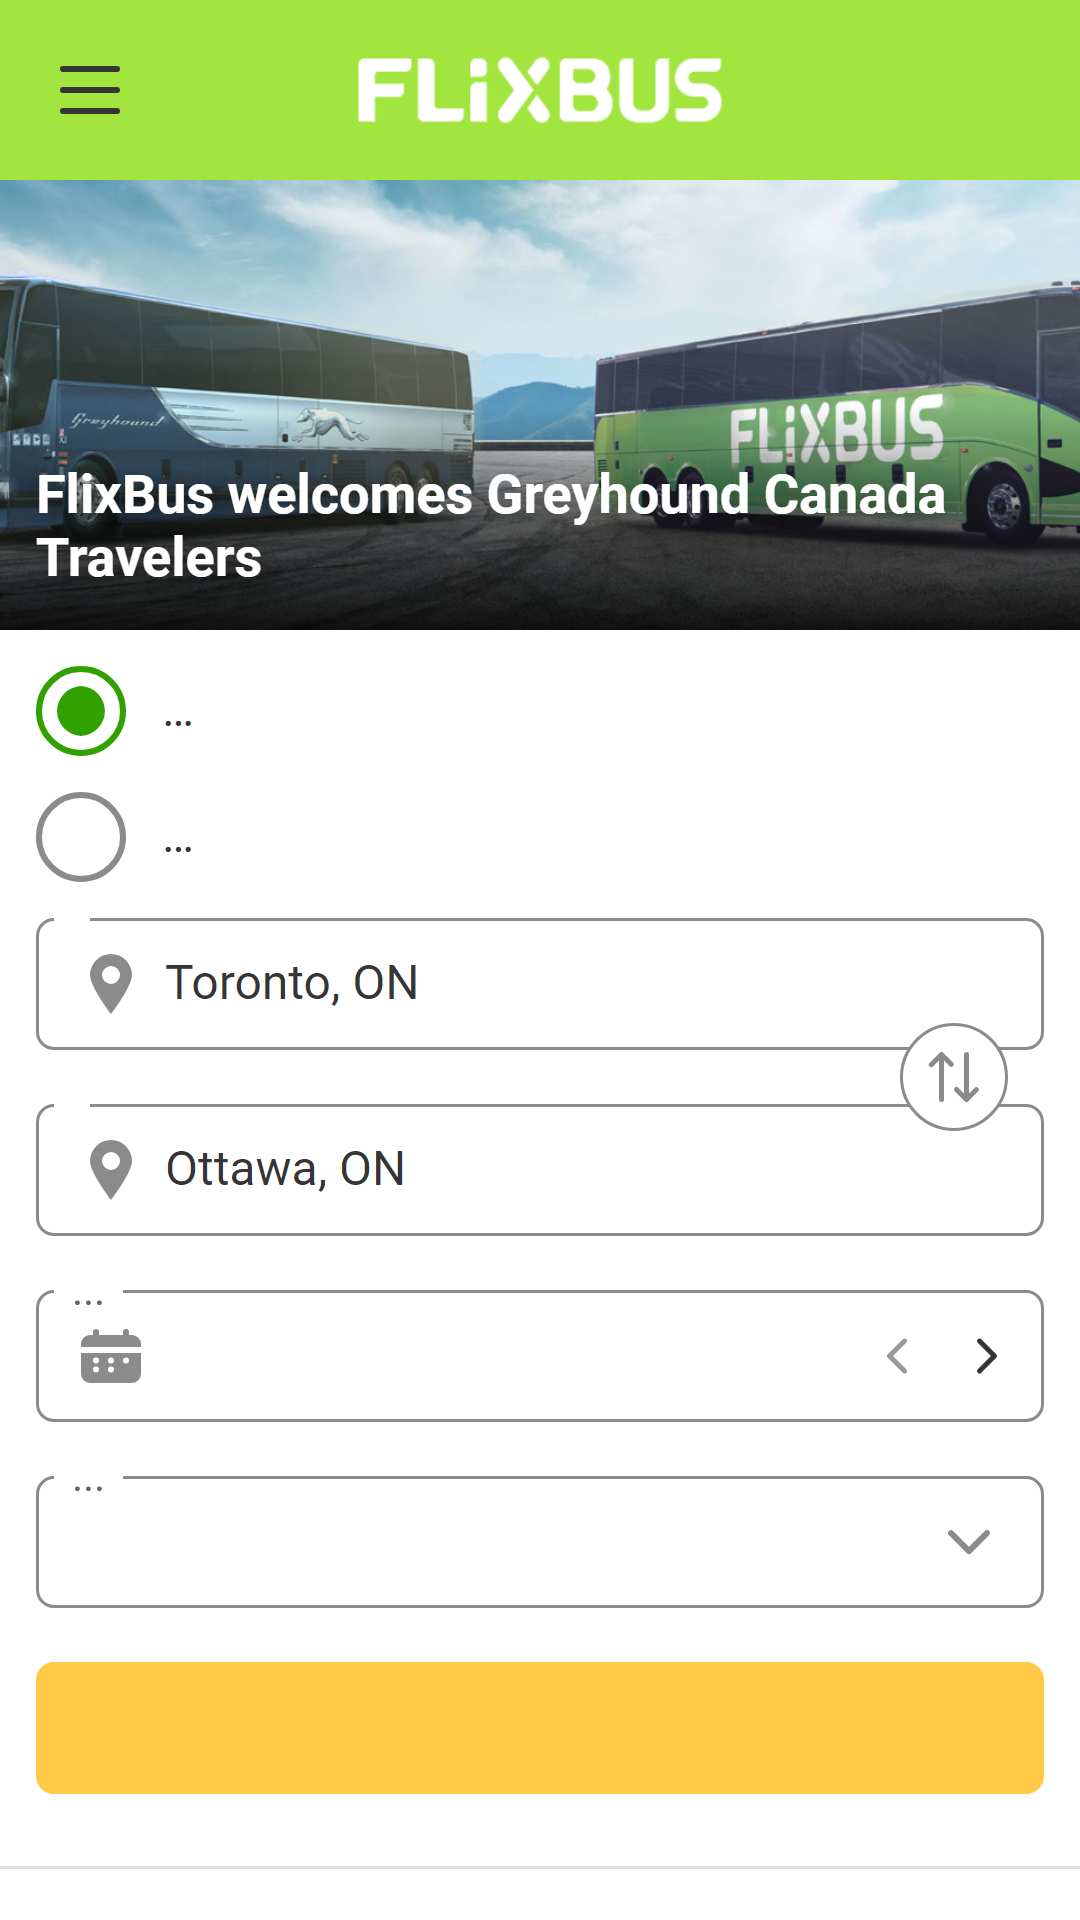Click the pin icon beside Toronto, ON
The height and width of the screenshot is (1920, 1080).
click(111, 984)
